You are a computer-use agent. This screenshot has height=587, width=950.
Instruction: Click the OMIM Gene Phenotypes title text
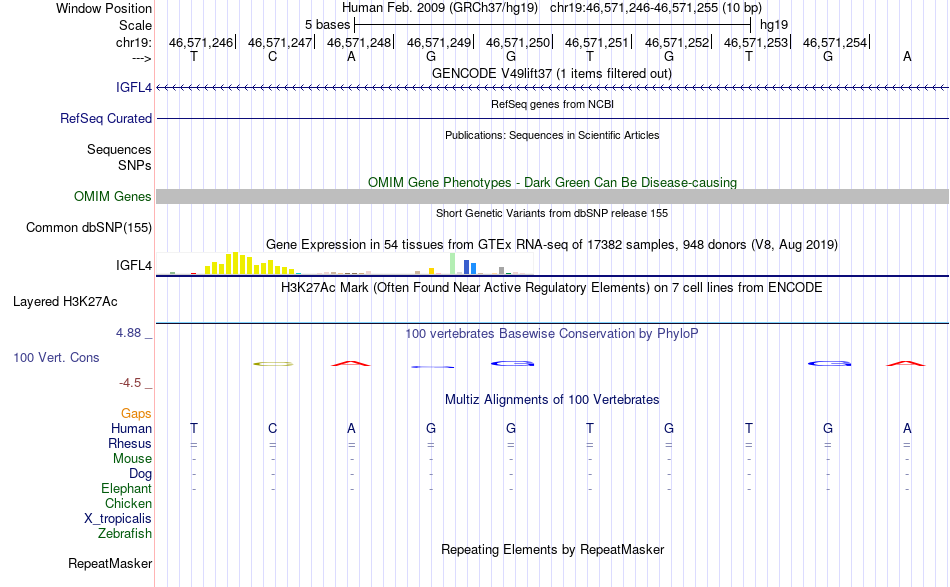tap(552, 182)
